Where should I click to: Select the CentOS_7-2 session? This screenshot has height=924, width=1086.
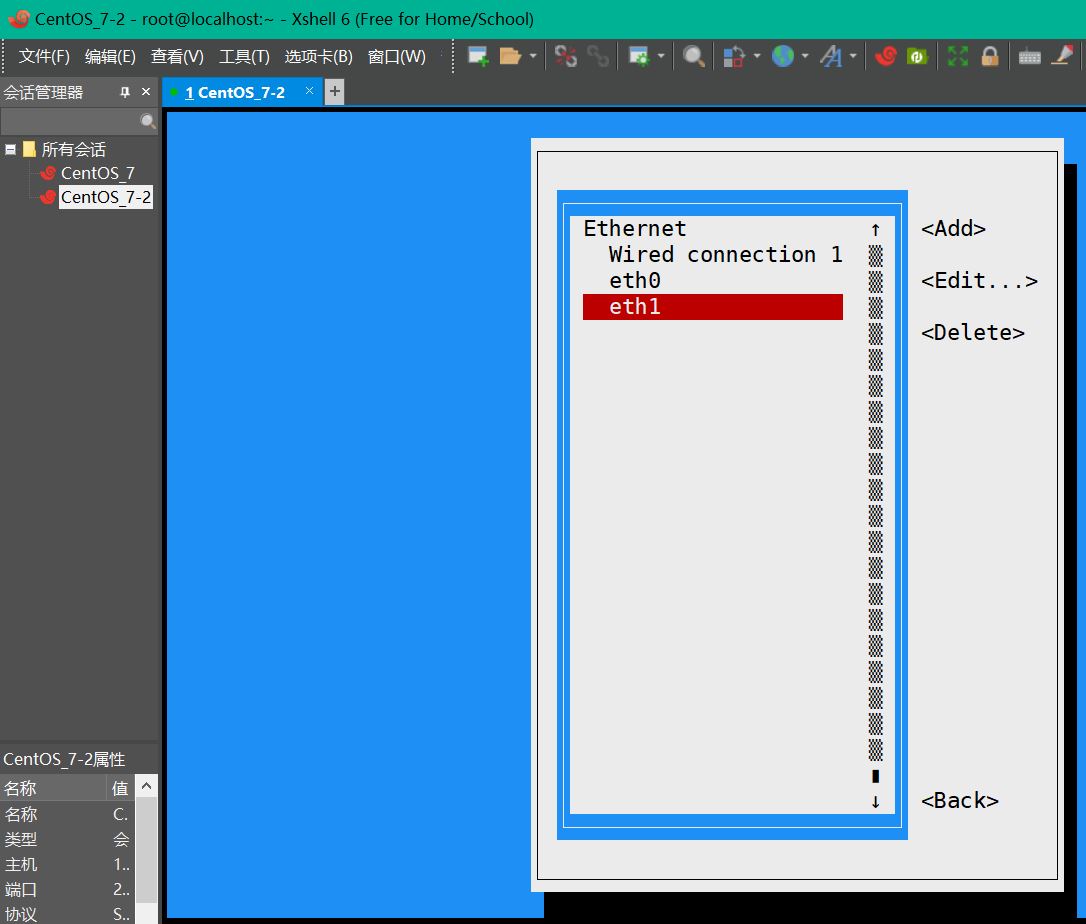105,197
